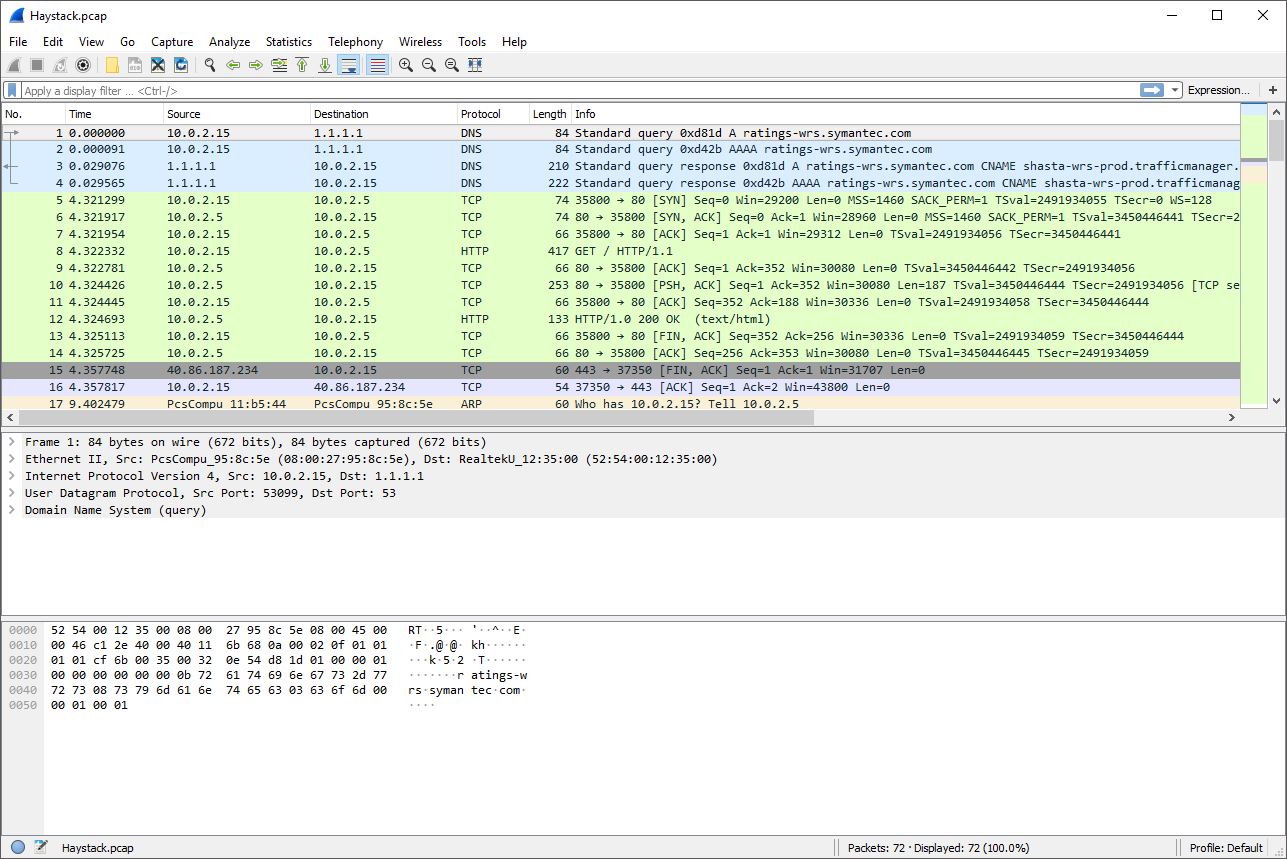Select packet 15 from 40.86.187.234

point(620,370)
